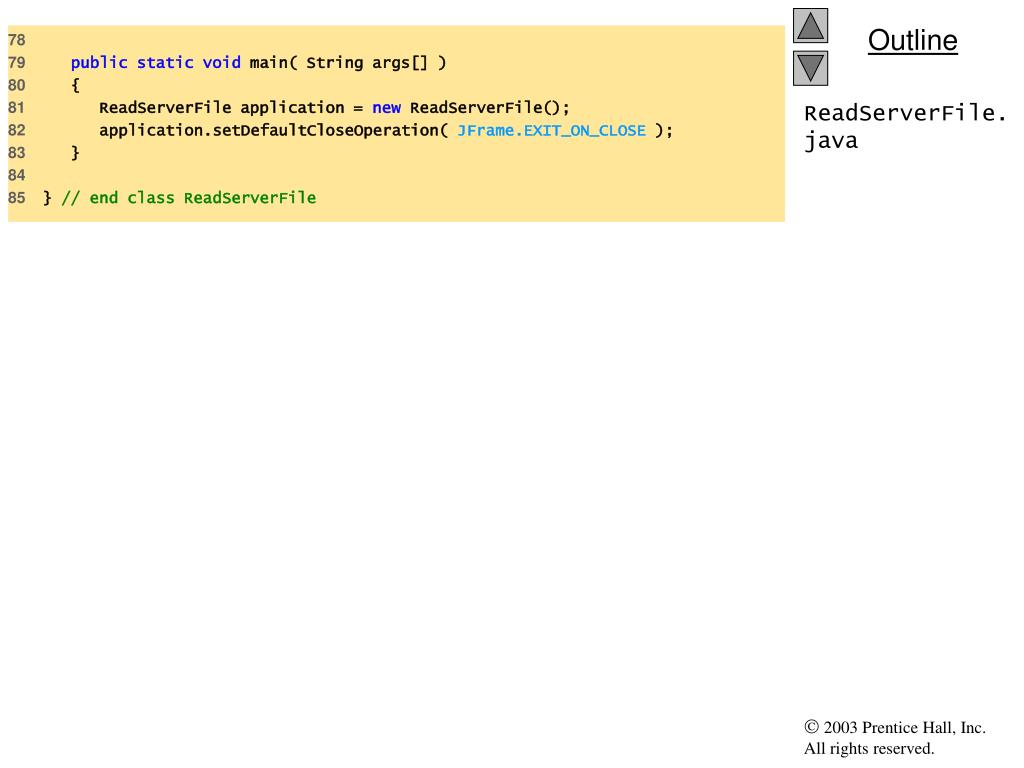Click line number 79

click(17, 63)
